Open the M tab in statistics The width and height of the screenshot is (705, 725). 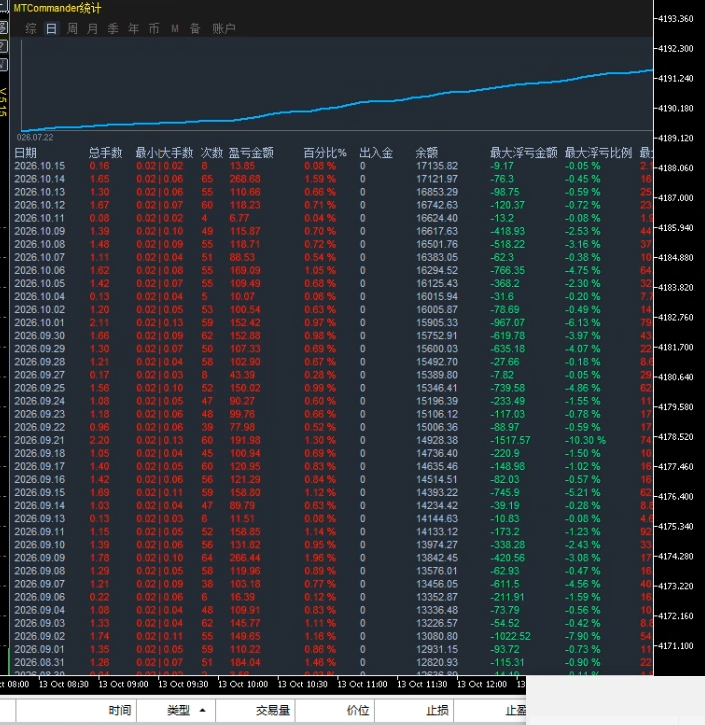tap(175, 29)
